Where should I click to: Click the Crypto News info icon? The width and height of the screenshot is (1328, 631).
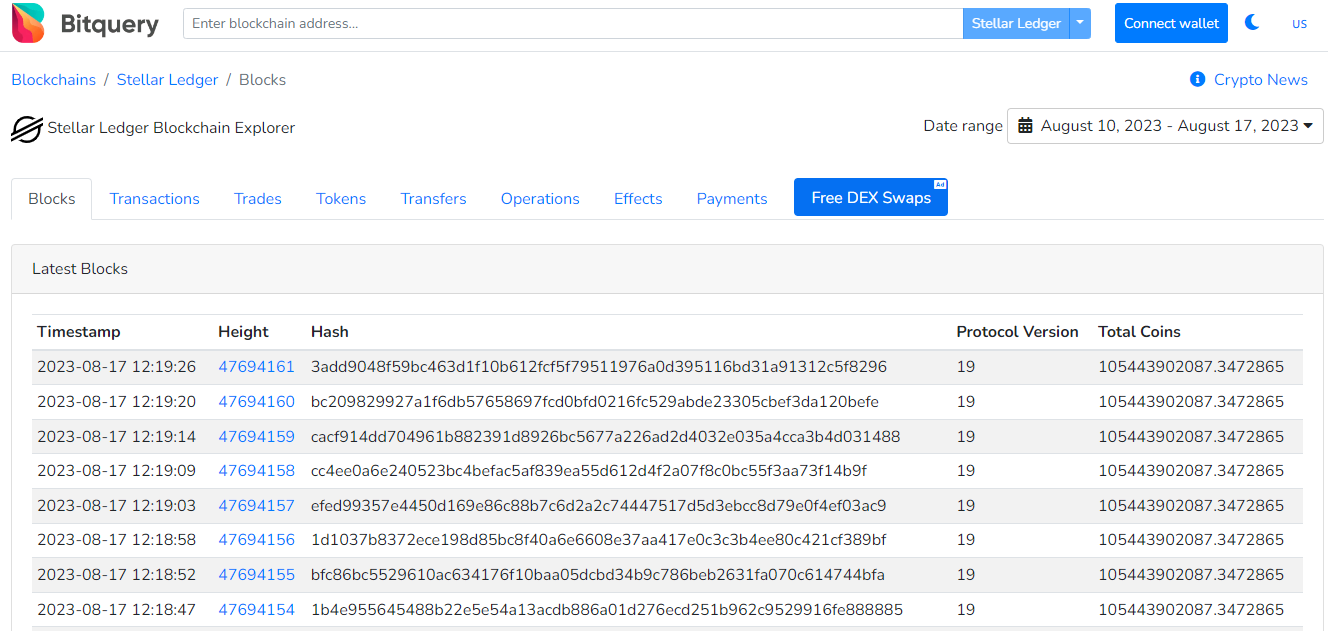(x=1197, y=79)
